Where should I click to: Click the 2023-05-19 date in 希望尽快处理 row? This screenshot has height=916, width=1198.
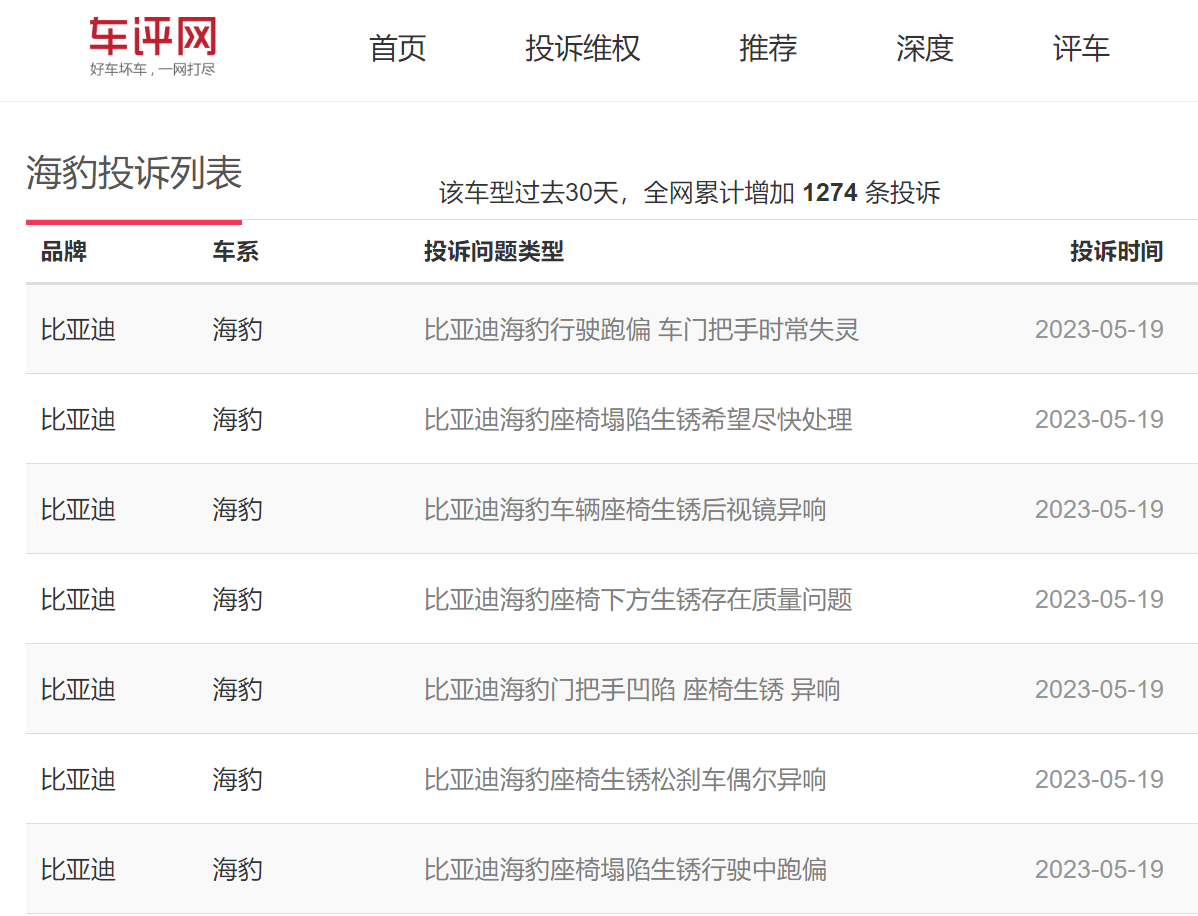coord(1099,419)
